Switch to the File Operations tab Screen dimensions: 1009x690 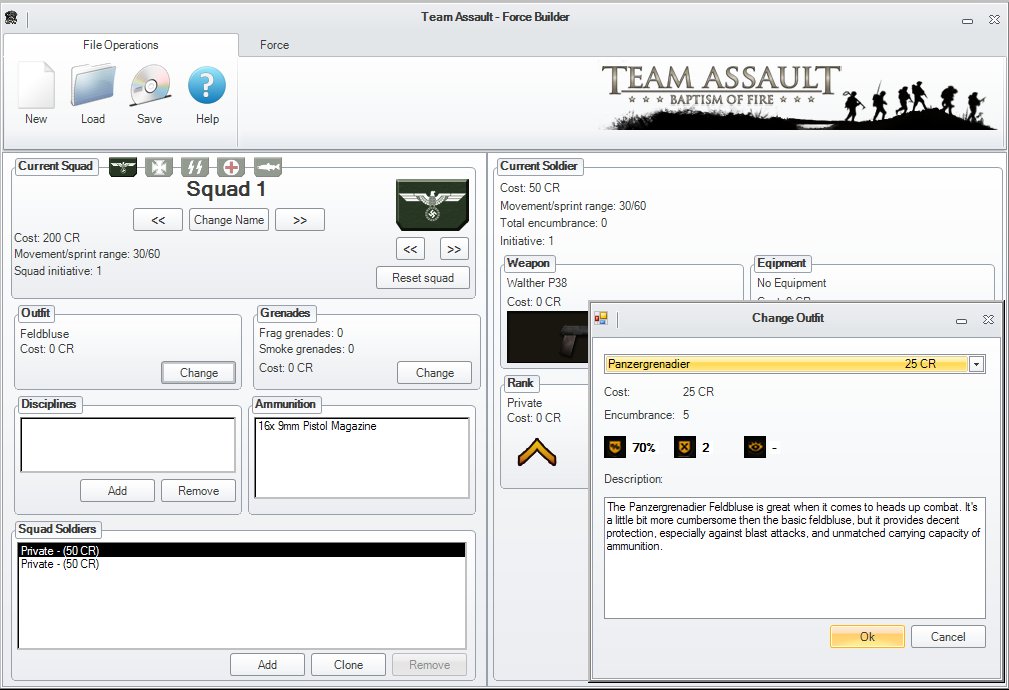(122, 45)
